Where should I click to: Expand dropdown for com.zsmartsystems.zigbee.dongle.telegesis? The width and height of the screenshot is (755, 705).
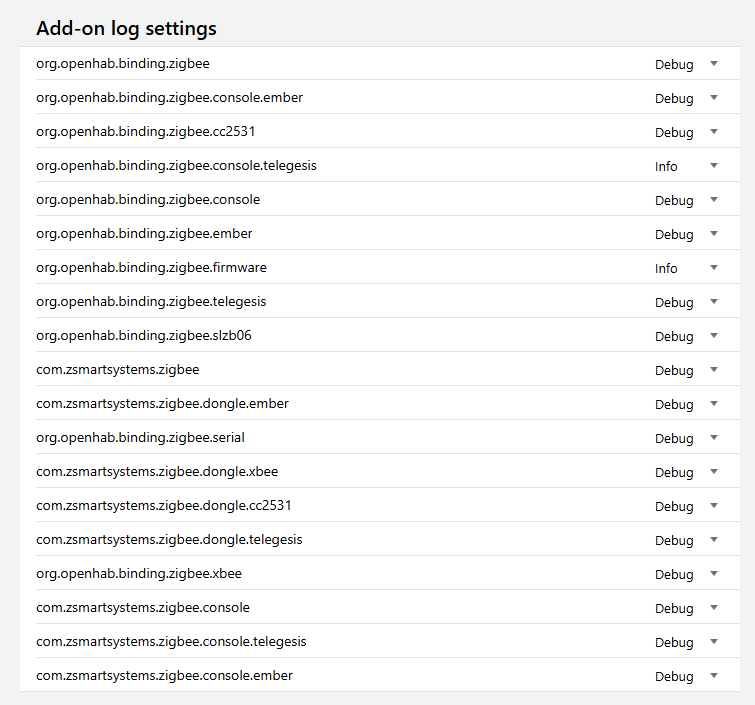[687, 540]
